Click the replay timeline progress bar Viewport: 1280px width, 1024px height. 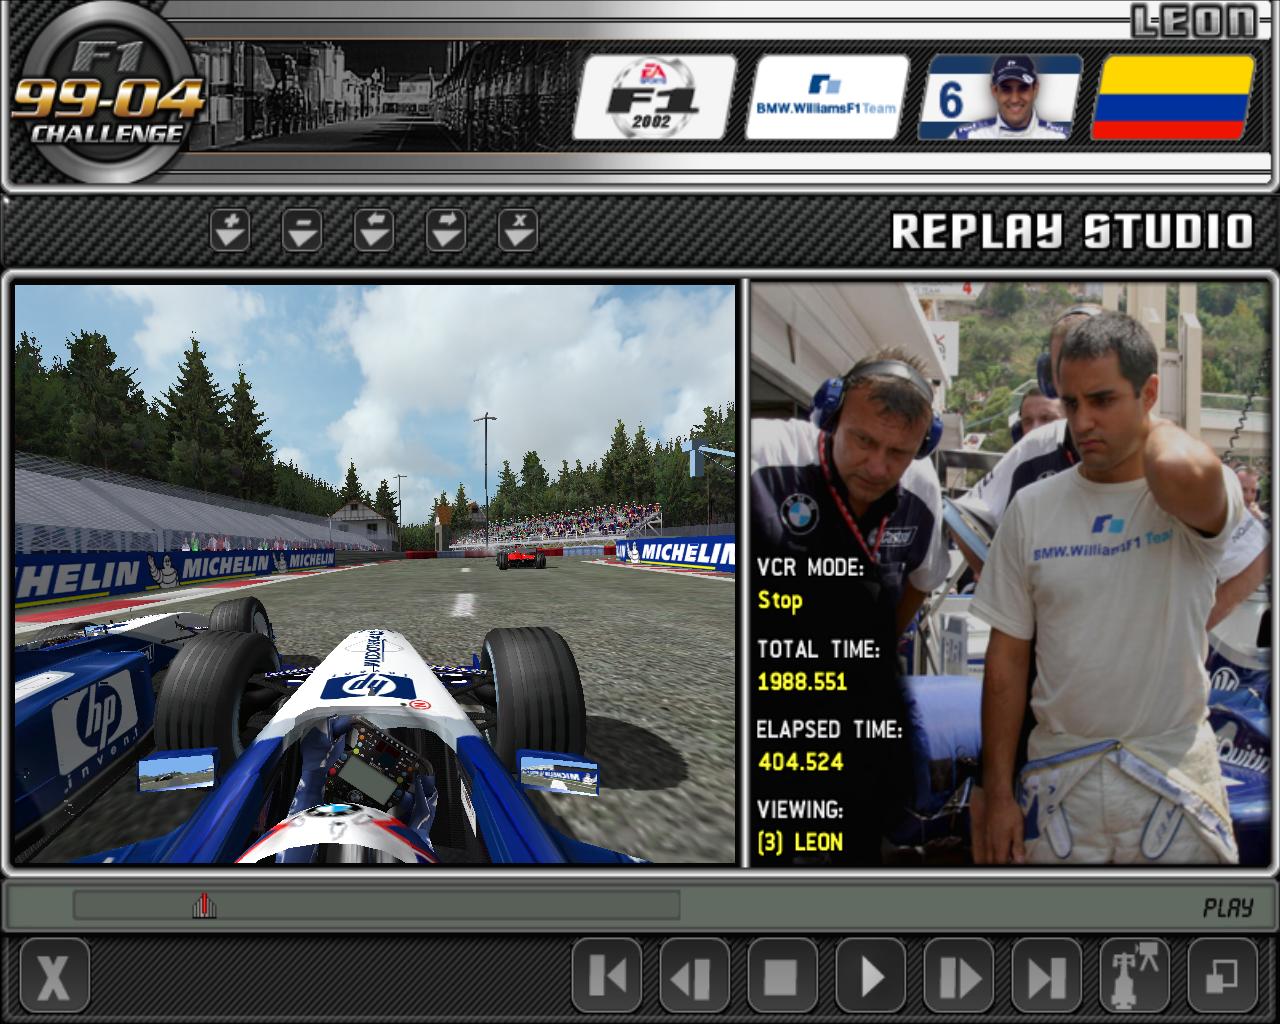pos(377,906)
